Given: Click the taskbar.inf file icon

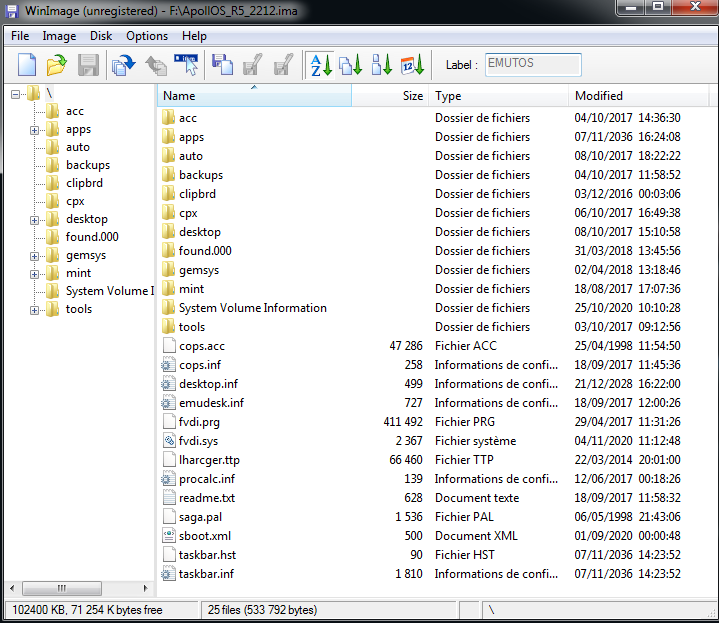Looking at the screenshot, I should [x=168, y=573].
